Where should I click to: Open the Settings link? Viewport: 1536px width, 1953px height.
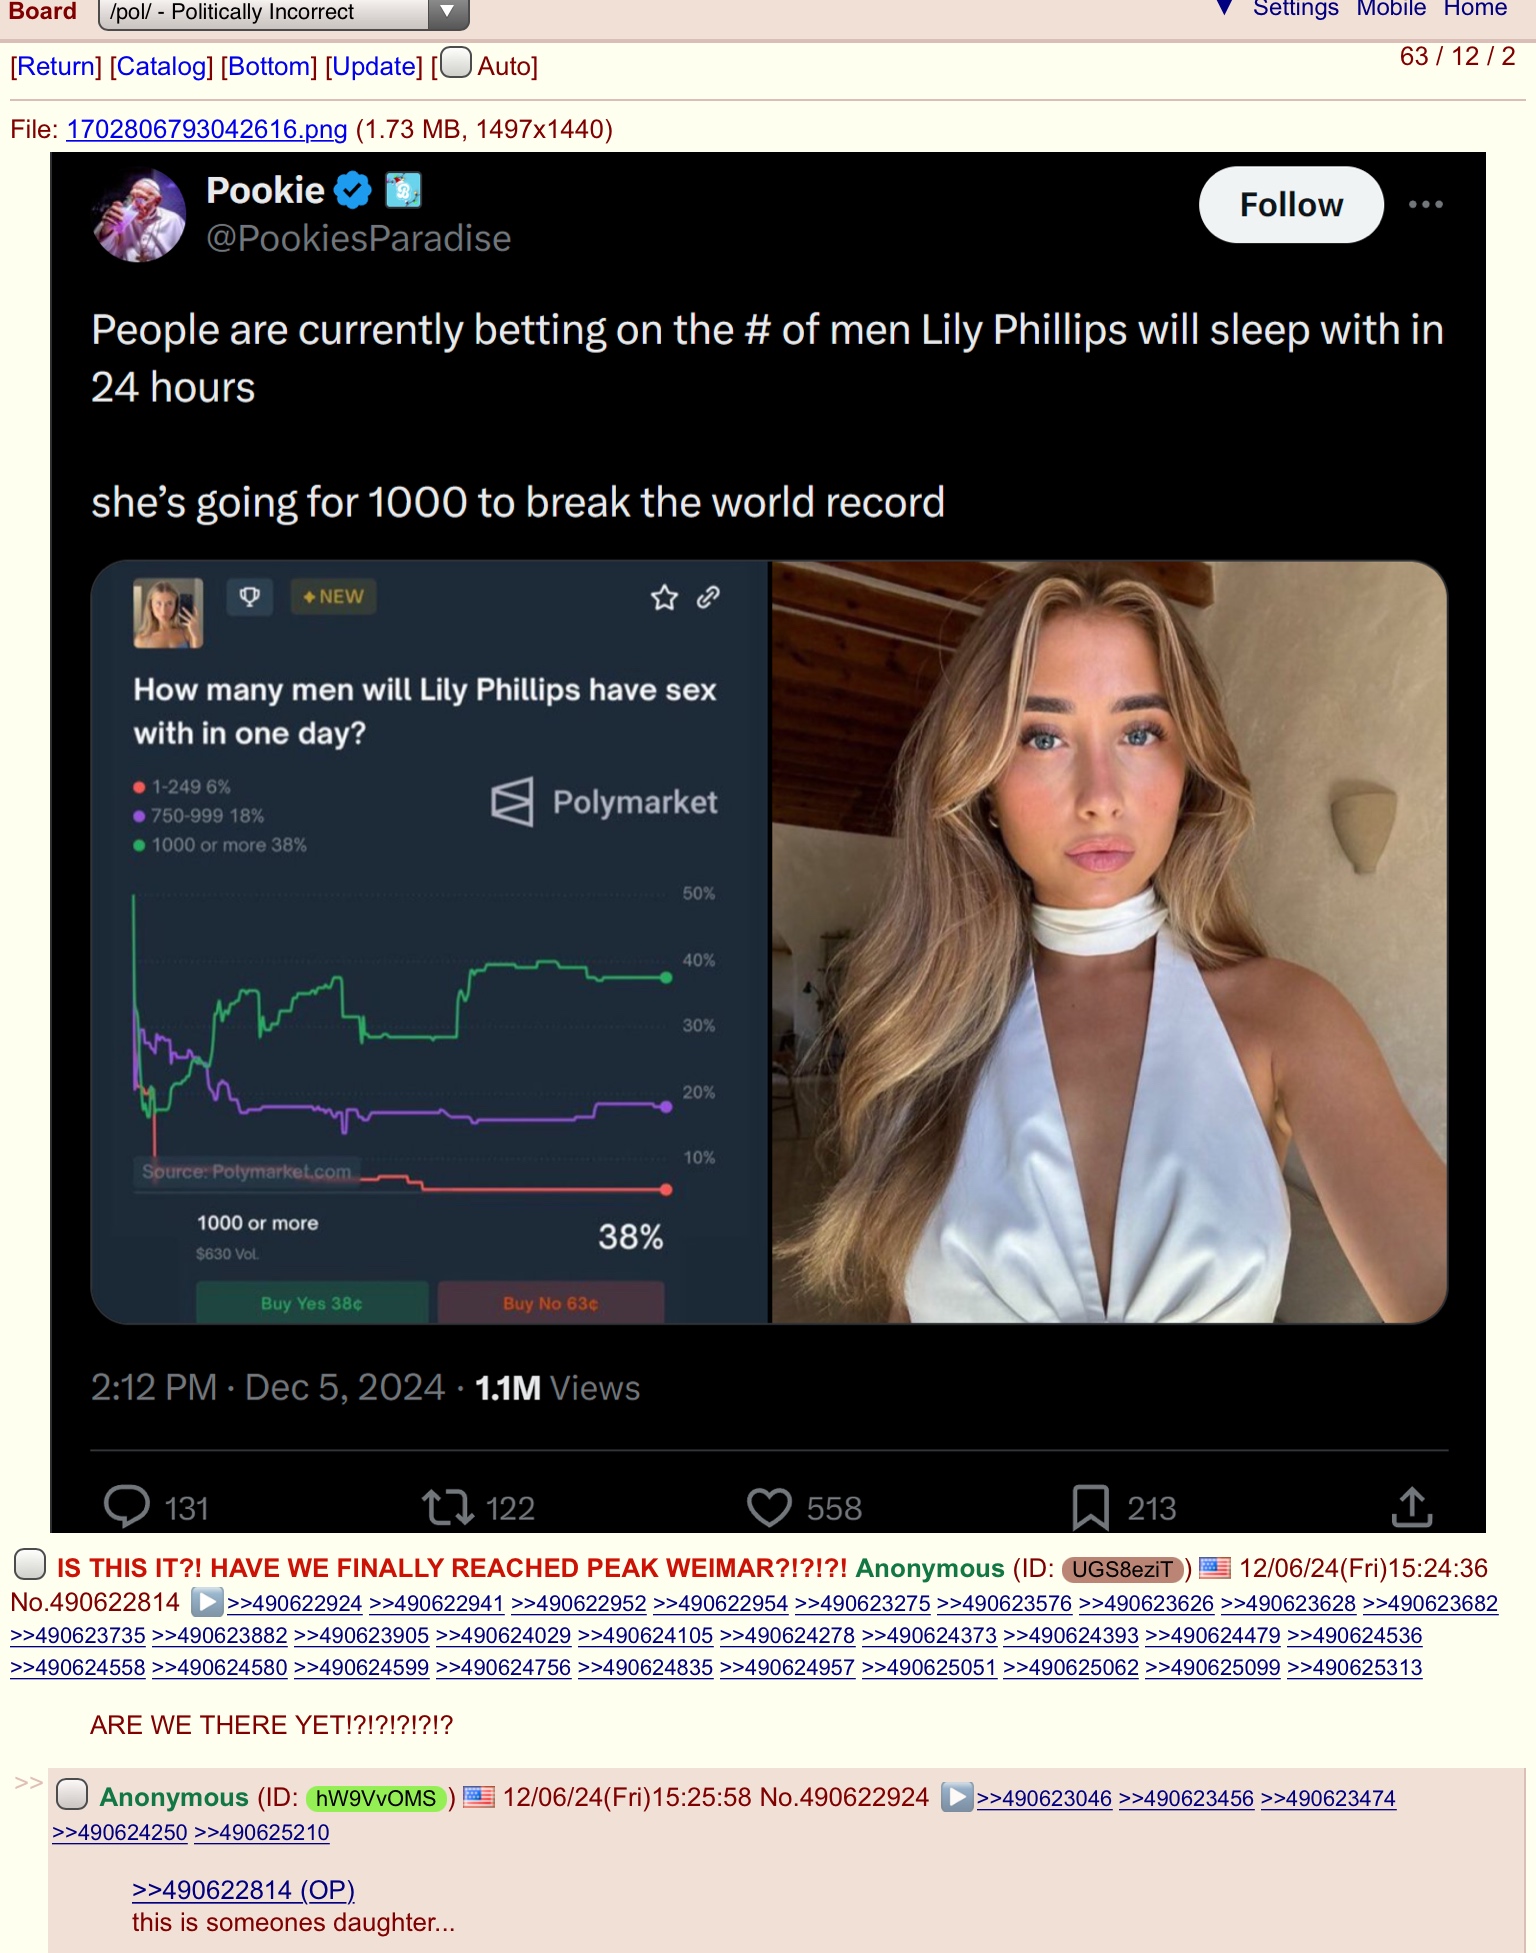point(1295,9)
